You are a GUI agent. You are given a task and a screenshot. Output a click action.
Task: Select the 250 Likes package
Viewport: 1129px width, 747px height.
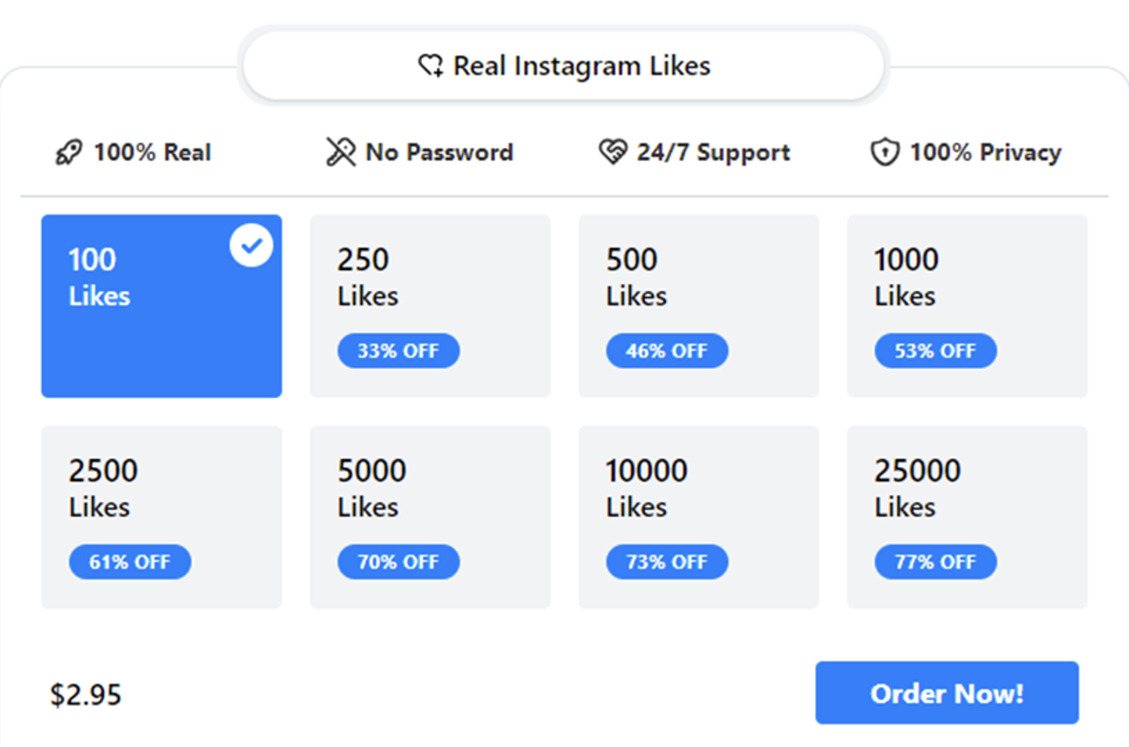pyautogui.click(x=429, y=305)
